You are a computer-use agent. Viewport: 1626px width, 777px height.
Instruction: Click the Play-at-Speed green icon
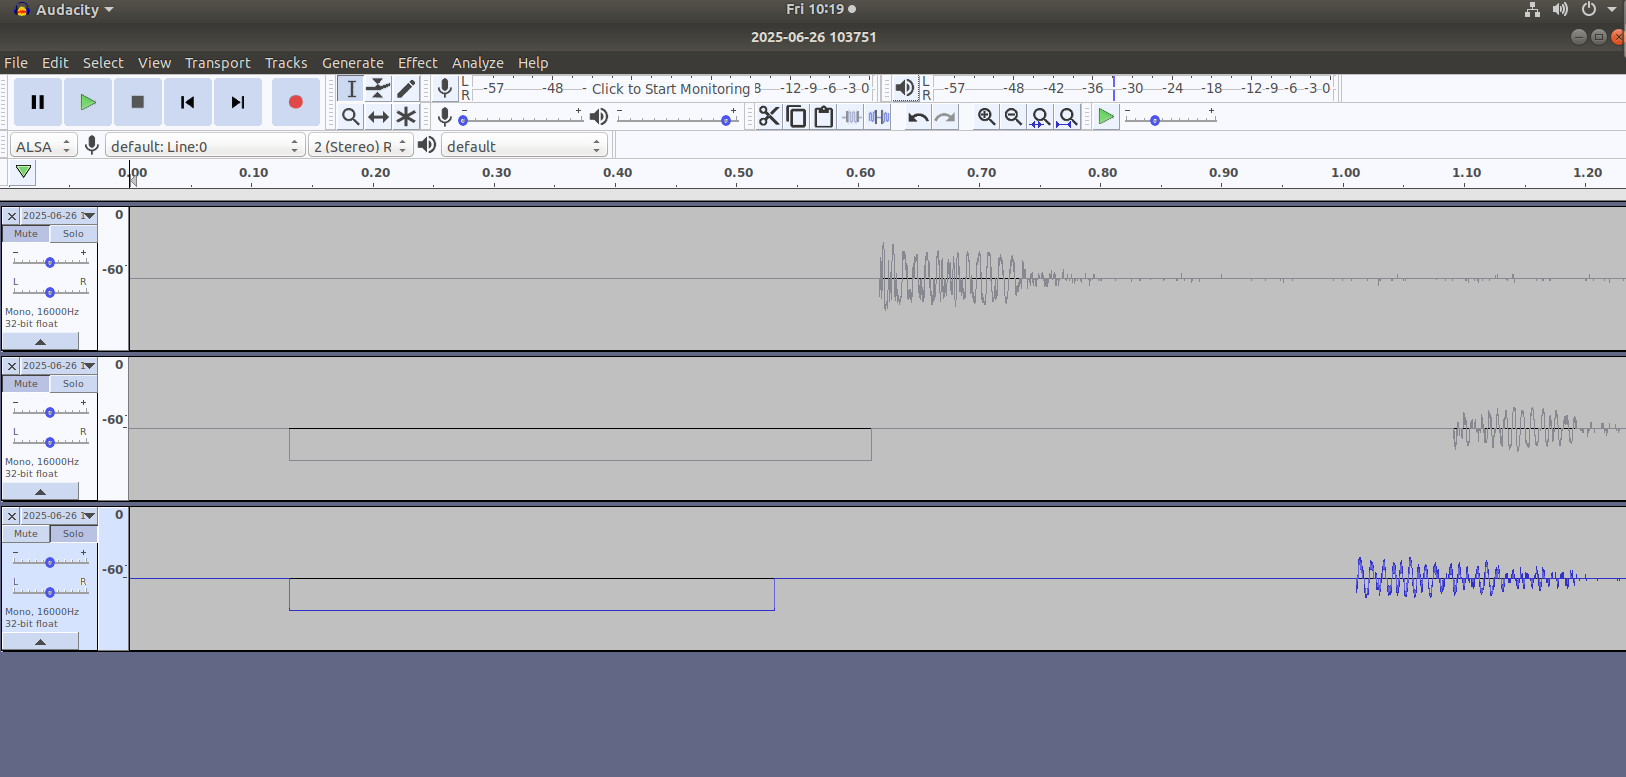pyautogui.click(x=1105, y=117)
